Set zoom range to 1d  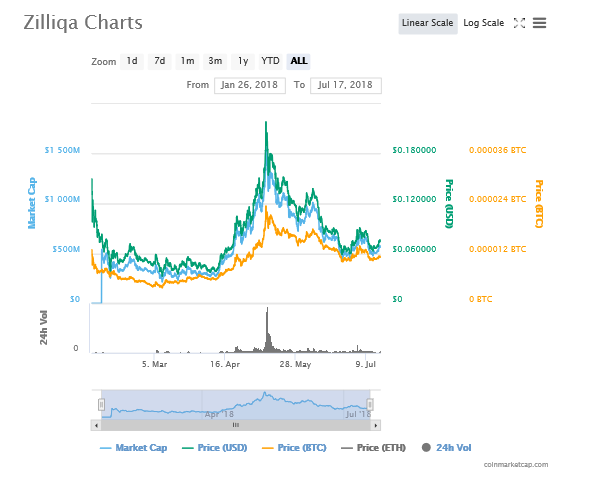click(x=132, y=61)
